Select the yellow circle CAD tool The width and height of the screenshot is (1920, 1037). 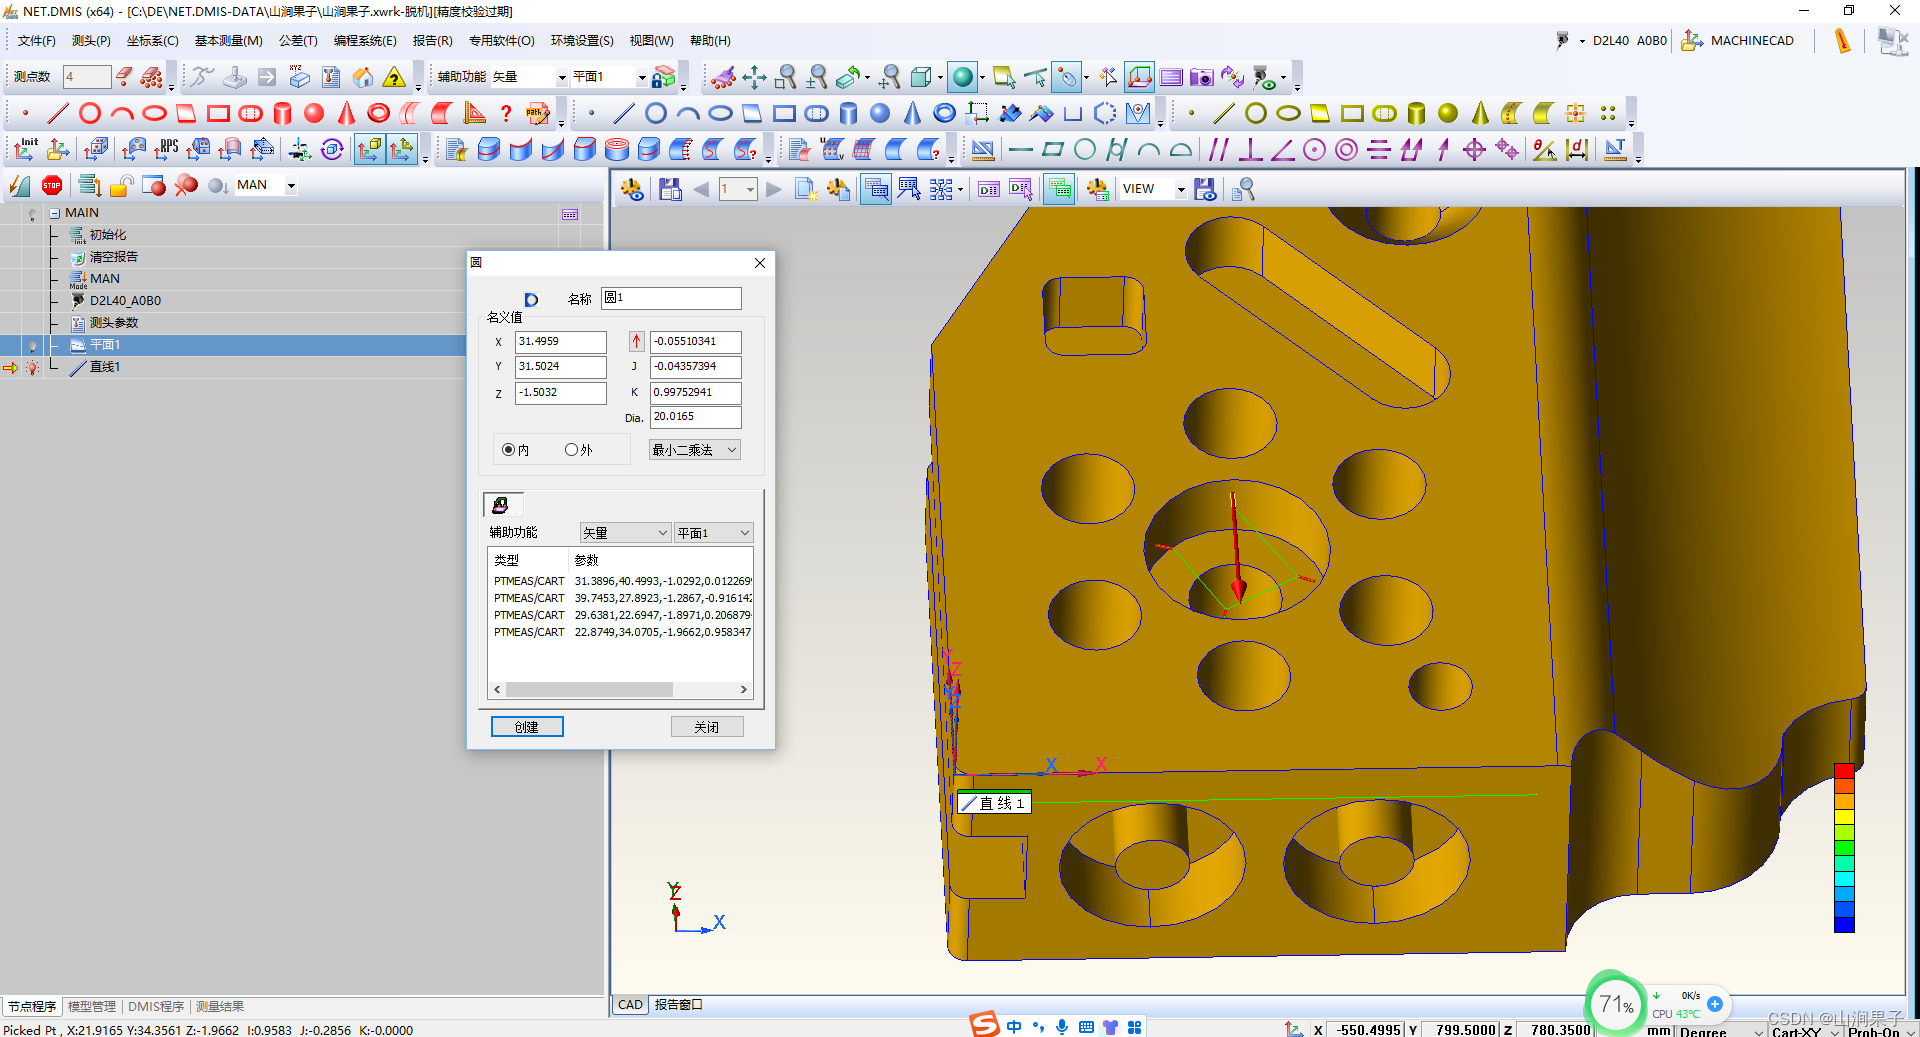(x=1256, y=113)
